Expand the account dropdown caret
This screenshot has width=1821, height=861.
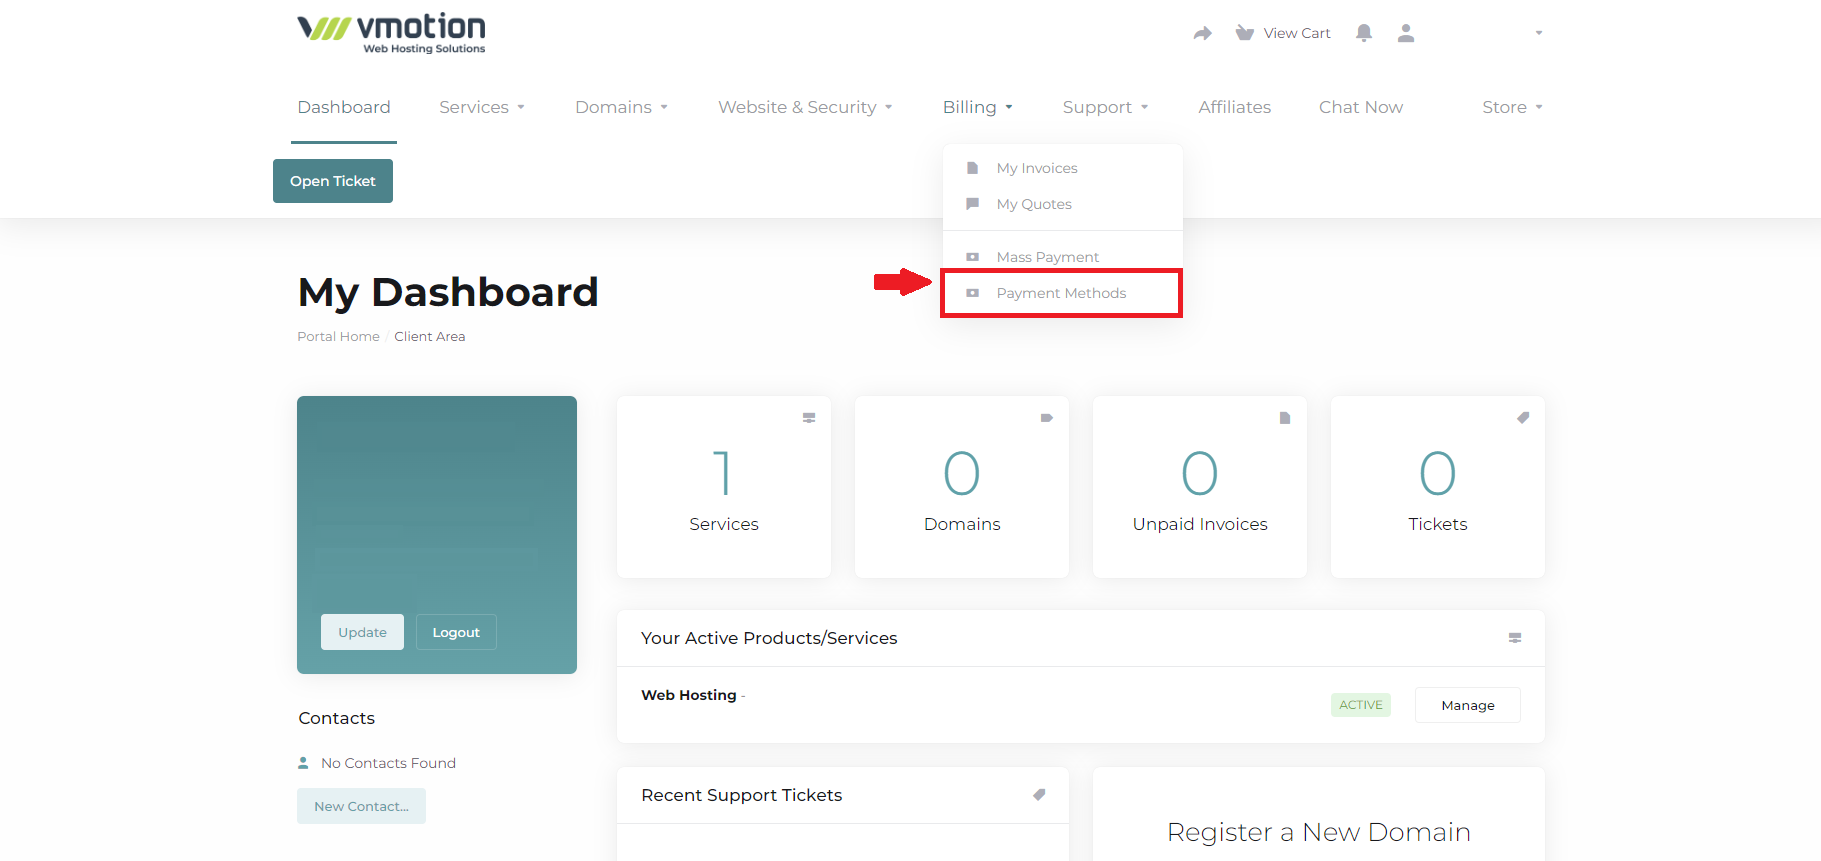point(1539,33)
